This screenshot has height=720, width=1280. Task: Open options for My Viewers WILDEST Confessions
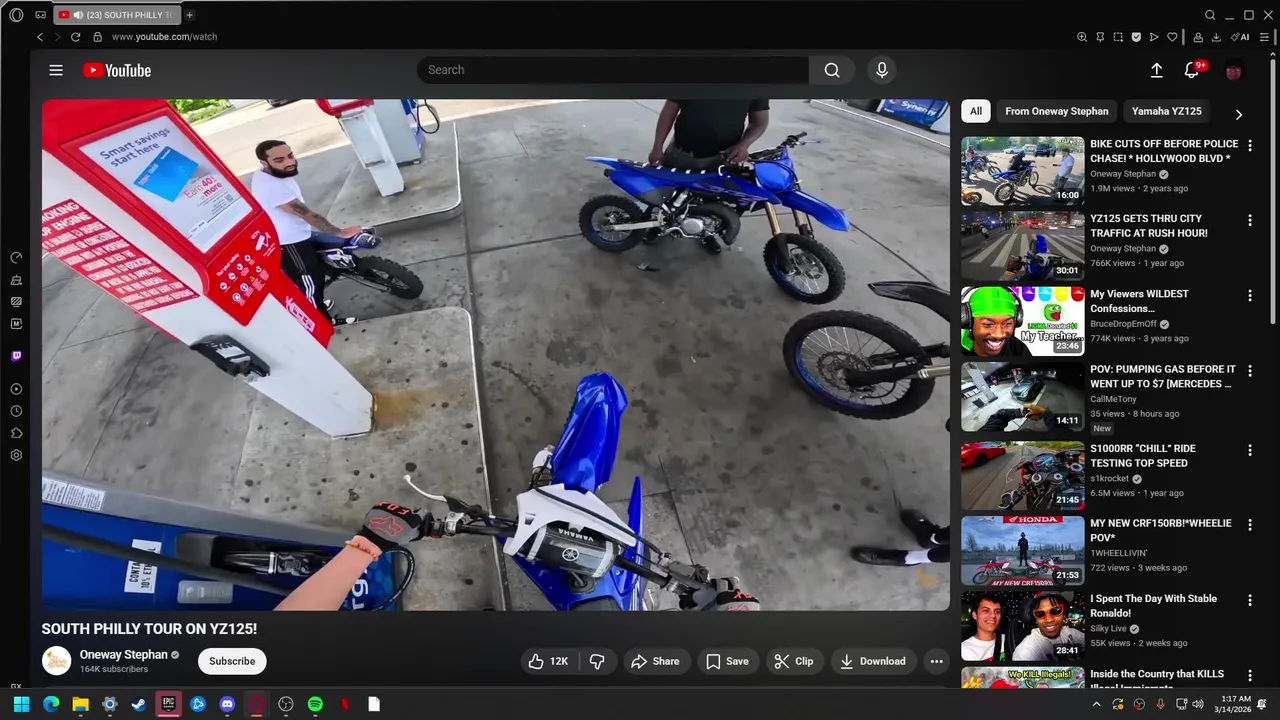(x=1249, y=296)
